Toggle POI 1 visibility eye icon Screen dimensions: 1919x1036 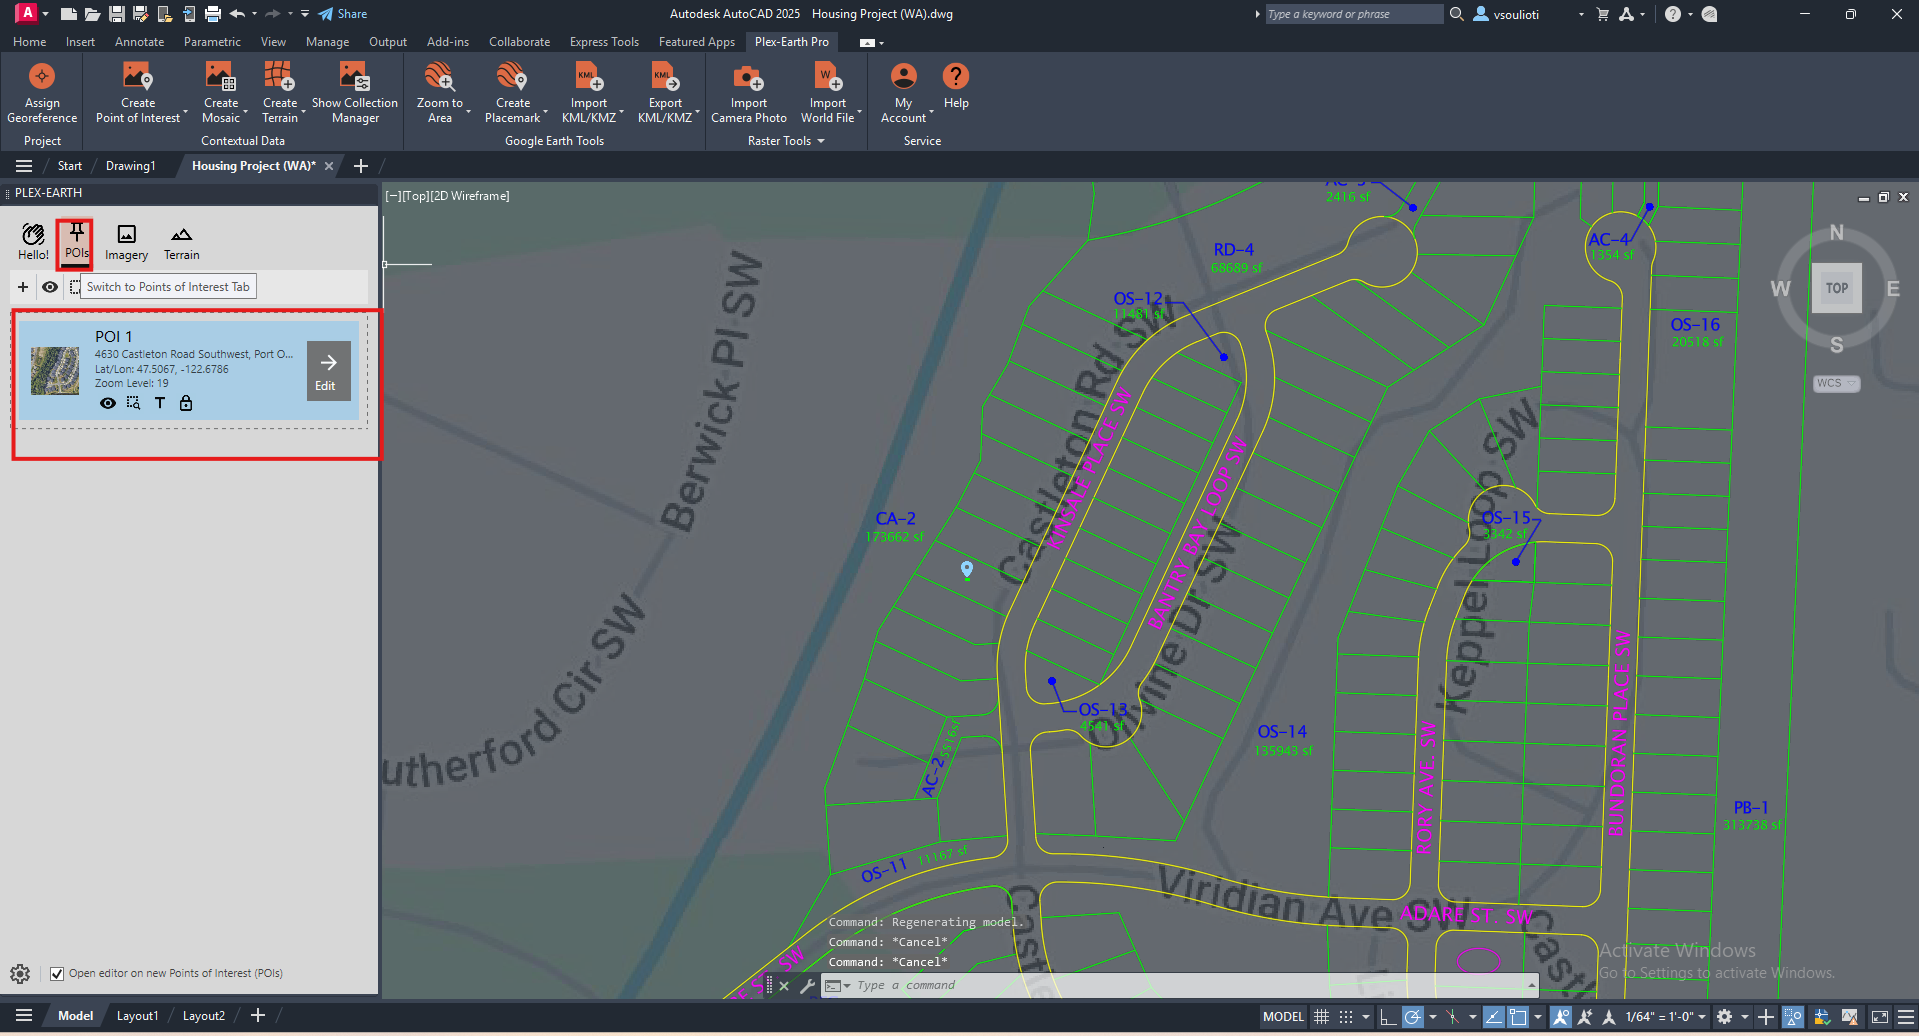[x=107, y=403]
